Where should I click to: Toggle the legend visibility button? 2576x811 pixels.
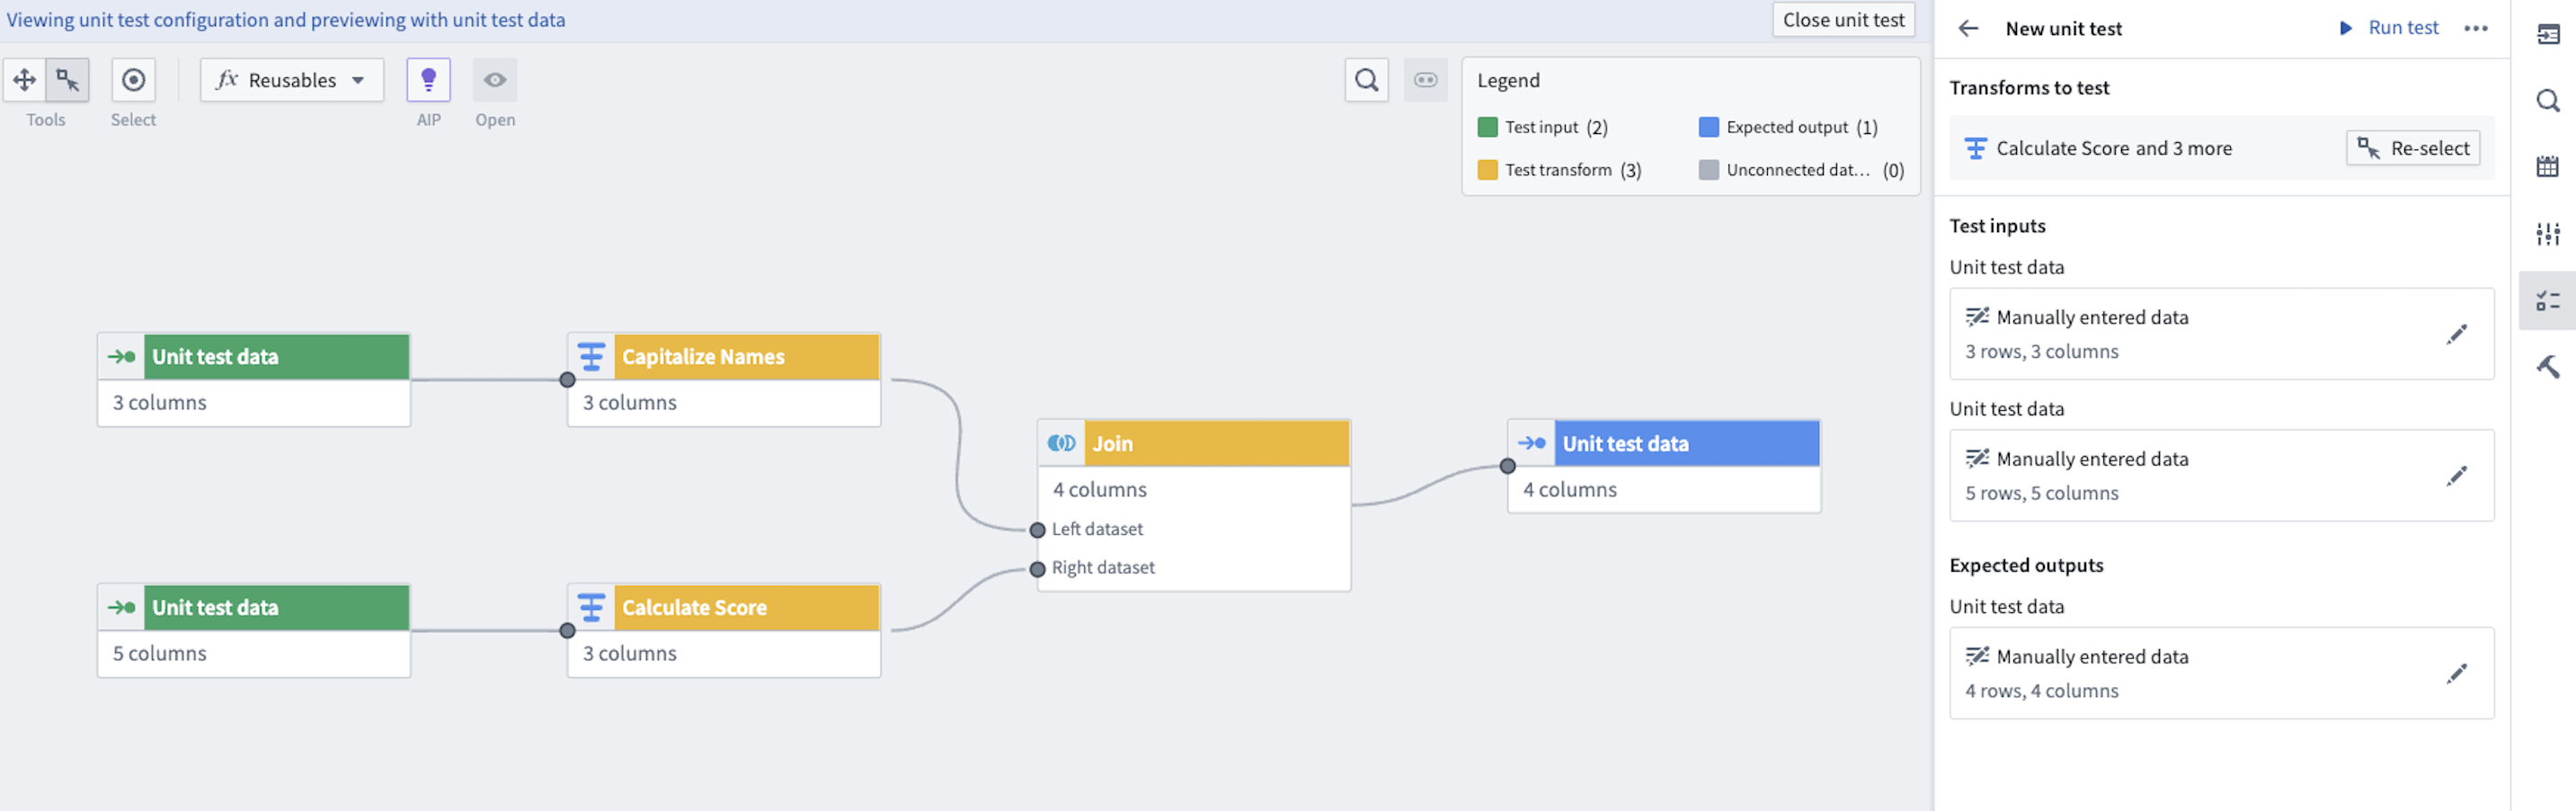1425,80
